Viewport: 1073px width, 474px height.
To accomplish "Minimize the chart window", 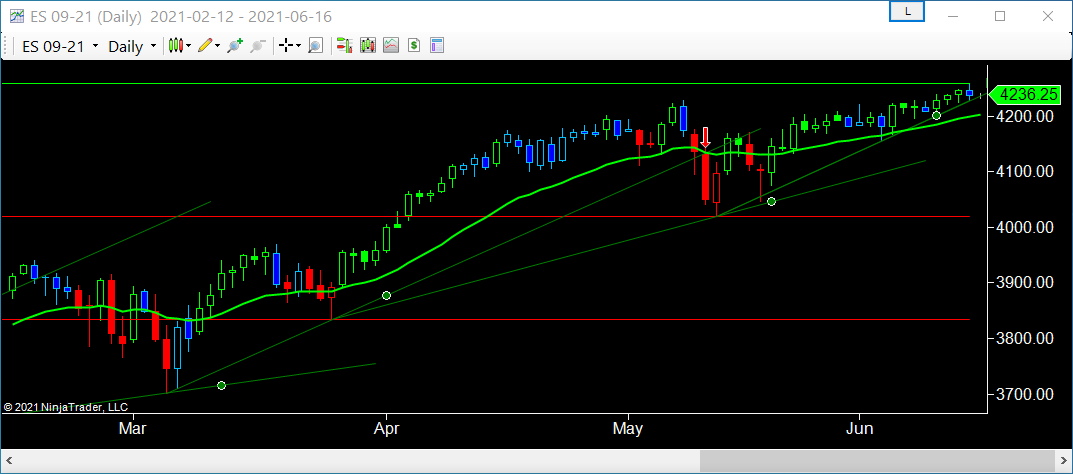I will tap(953, 16).
